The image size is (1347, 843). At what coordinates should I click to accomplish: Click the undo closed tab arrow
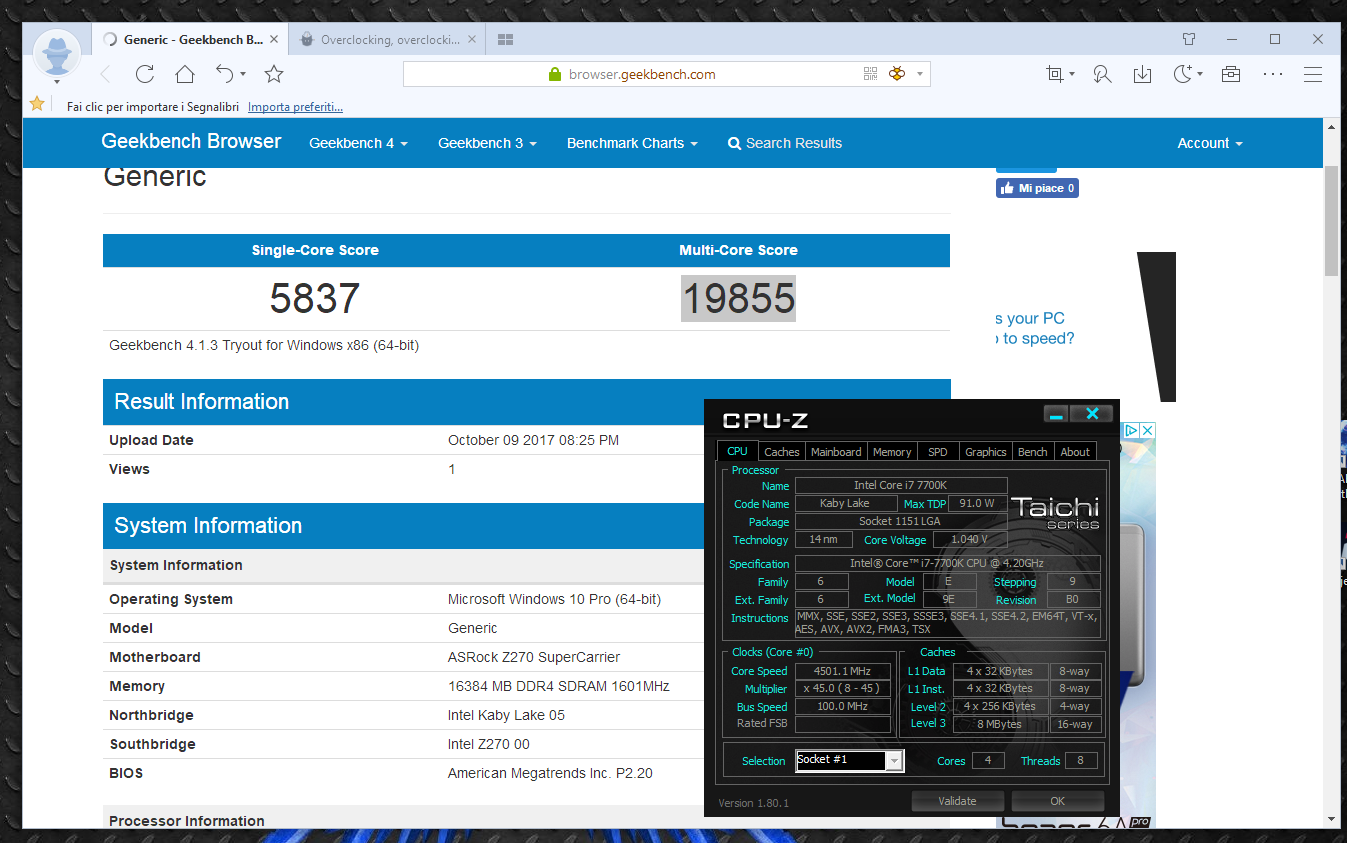[x=225, y=74]
